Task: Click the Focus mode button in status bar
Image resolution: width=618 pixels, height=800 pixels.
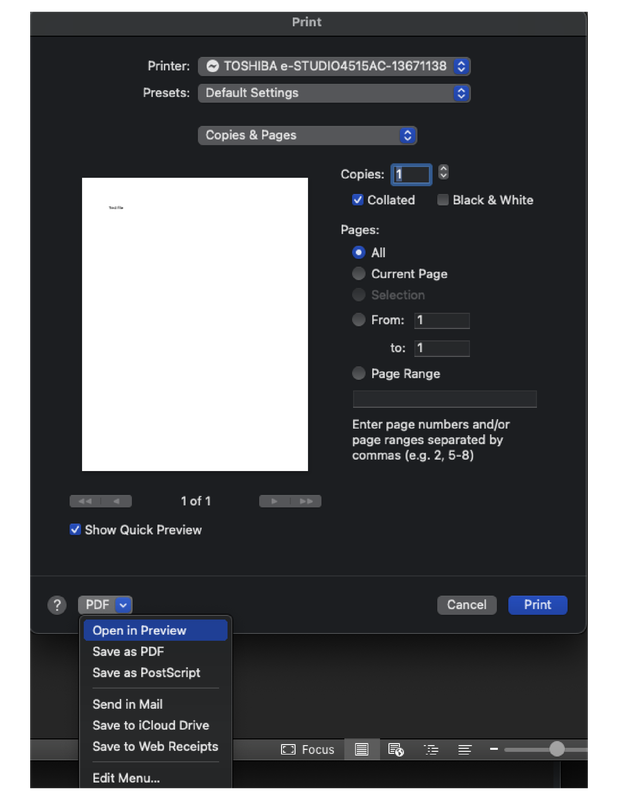Action: pyautogui.click(x=308, y=749)
